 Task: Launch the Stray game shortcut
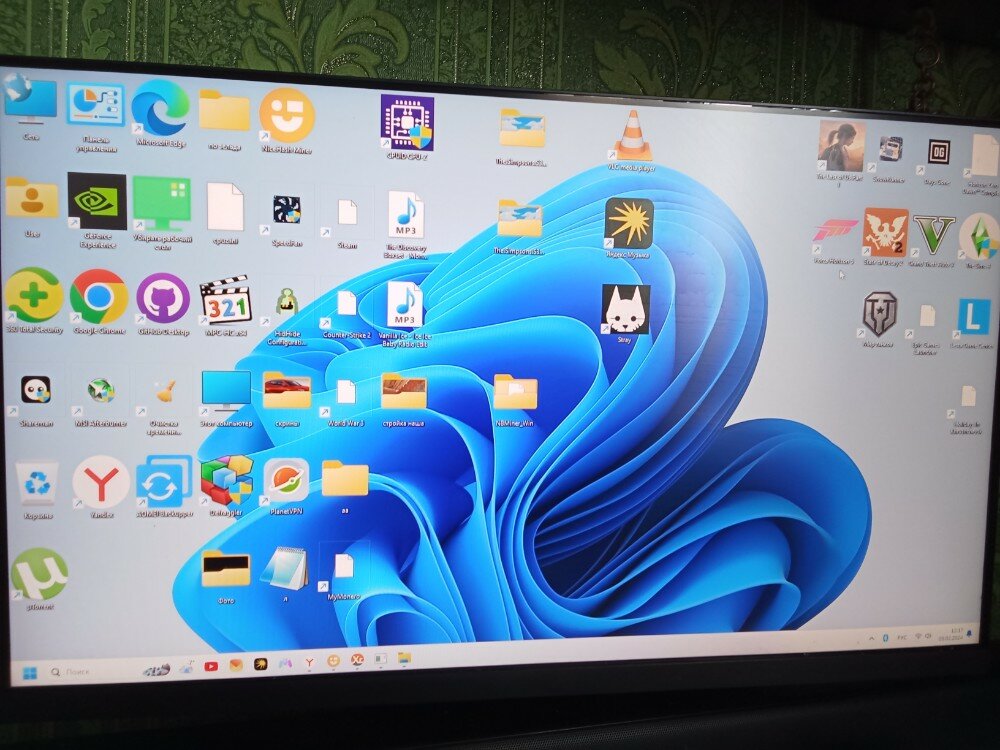coord(625,312)
